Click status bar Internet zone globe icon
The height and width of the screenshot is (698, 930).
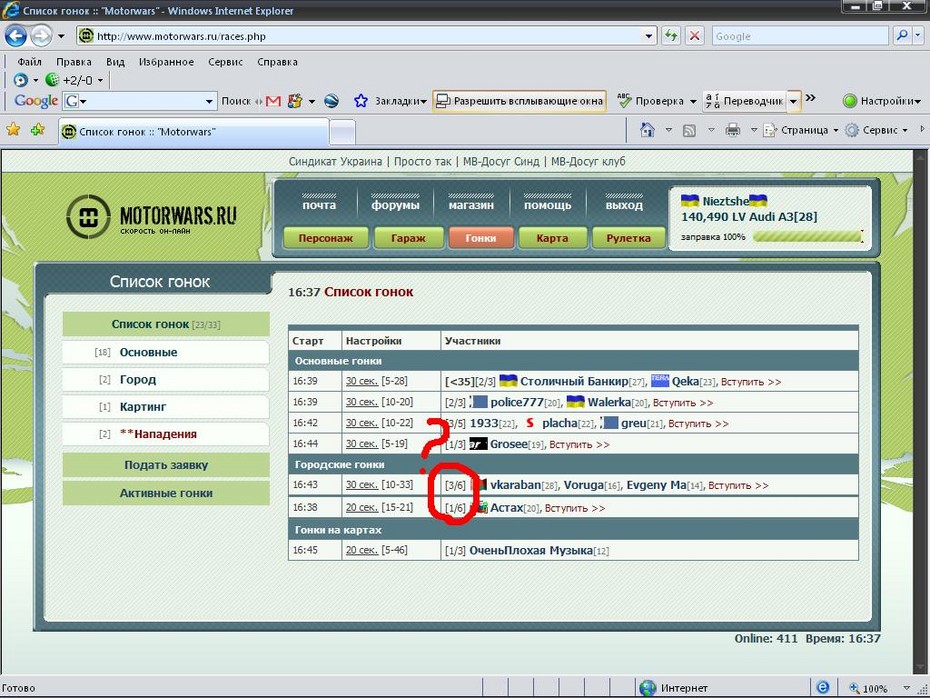tap(647, 688)
